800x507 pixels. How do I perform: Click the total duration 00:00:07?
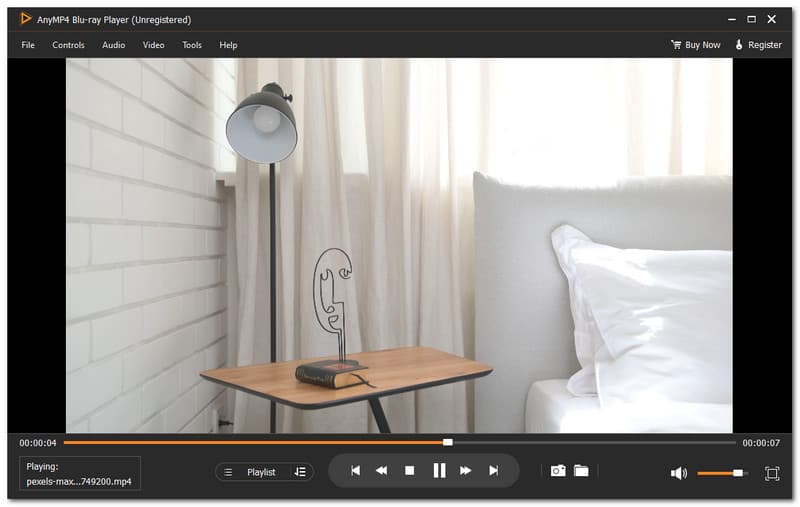point(761,443)
